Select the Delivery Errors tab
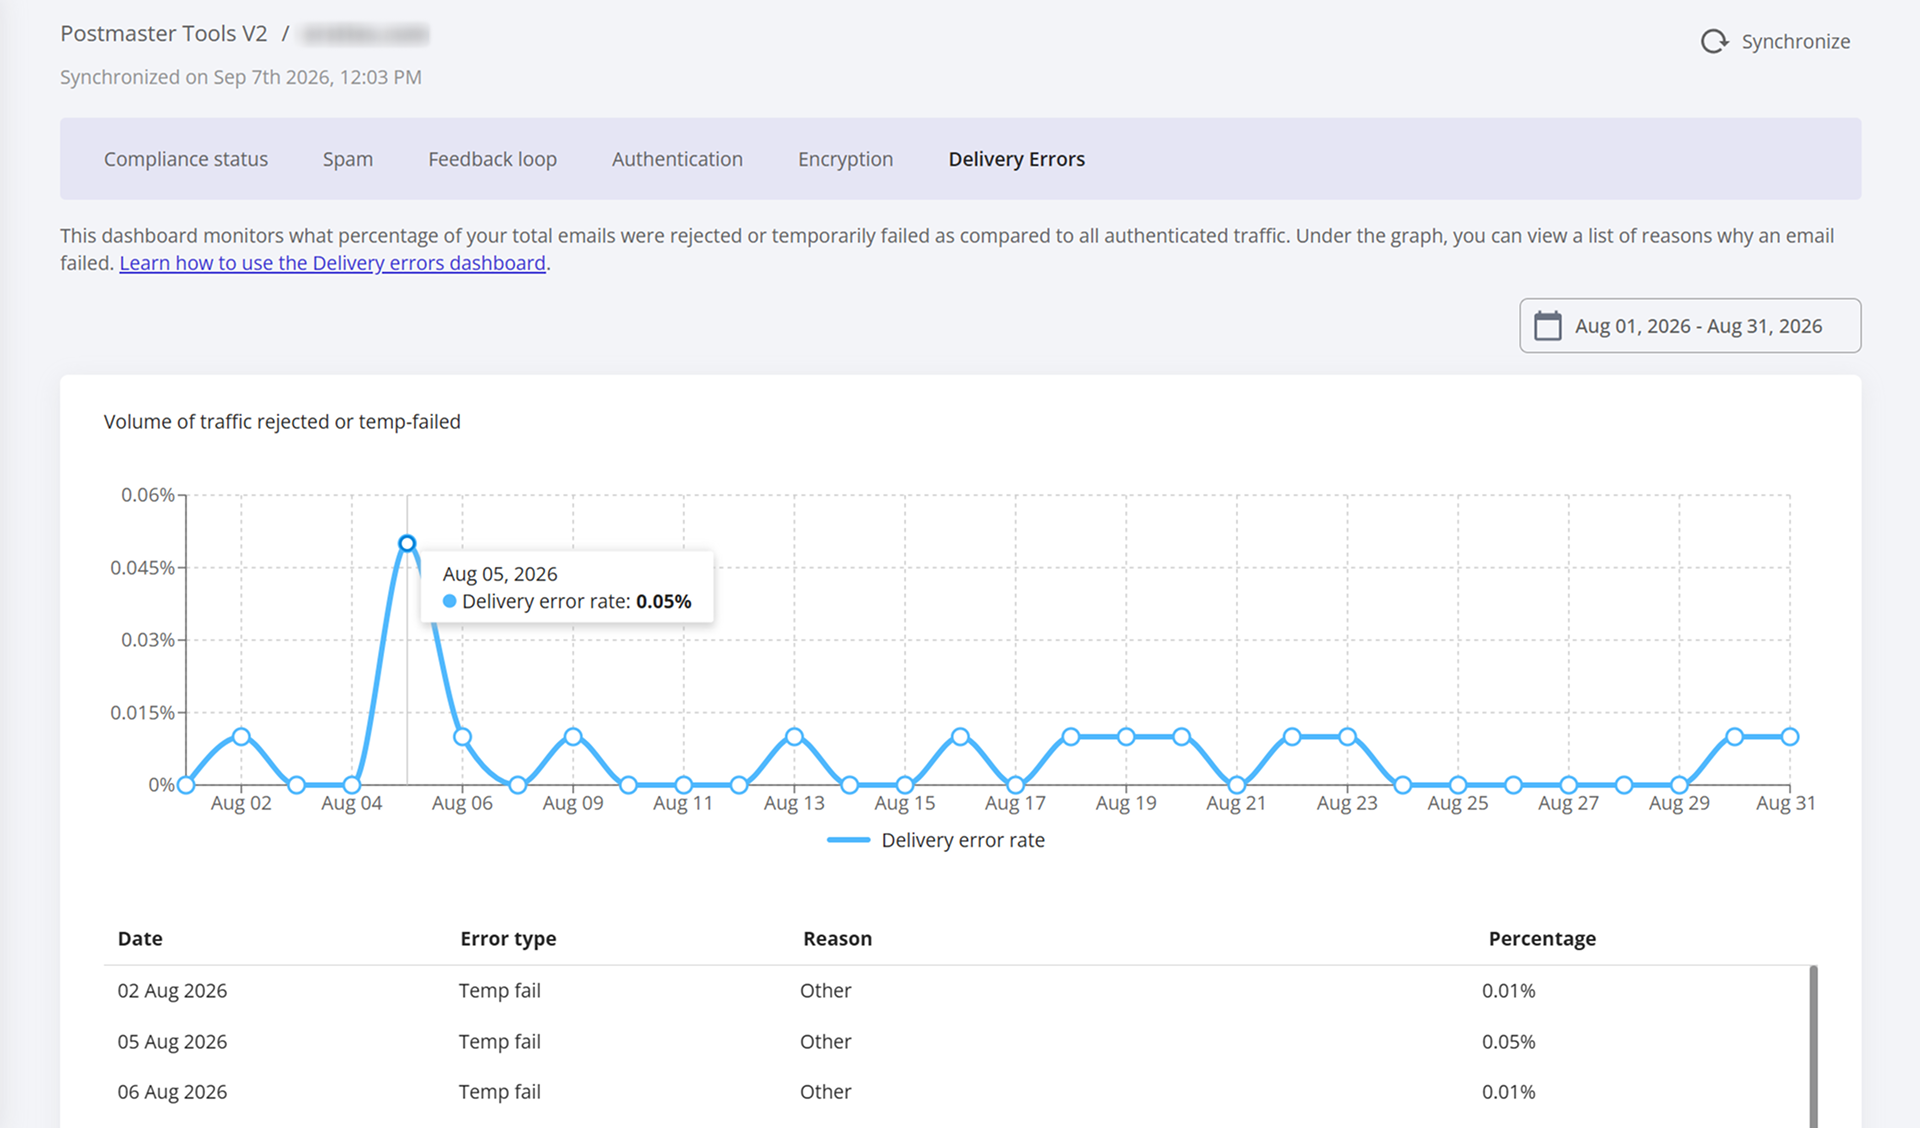The height and width of the screenshot is (1128, 1920). 1016,159
